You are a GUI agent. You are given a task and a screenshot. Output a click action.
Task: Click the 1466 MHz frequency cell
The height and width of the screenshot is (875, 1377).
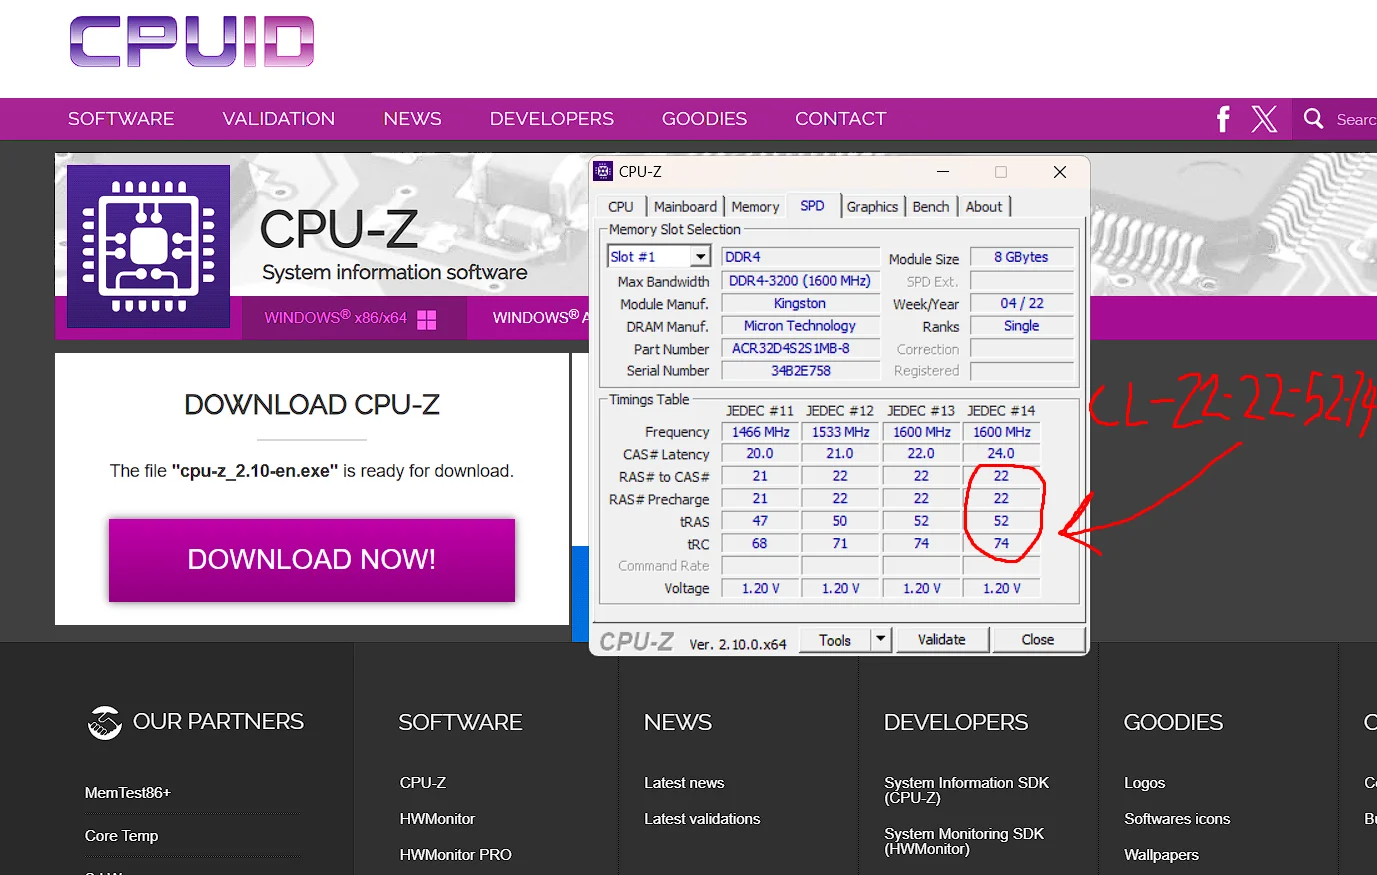tap(760, 432)
